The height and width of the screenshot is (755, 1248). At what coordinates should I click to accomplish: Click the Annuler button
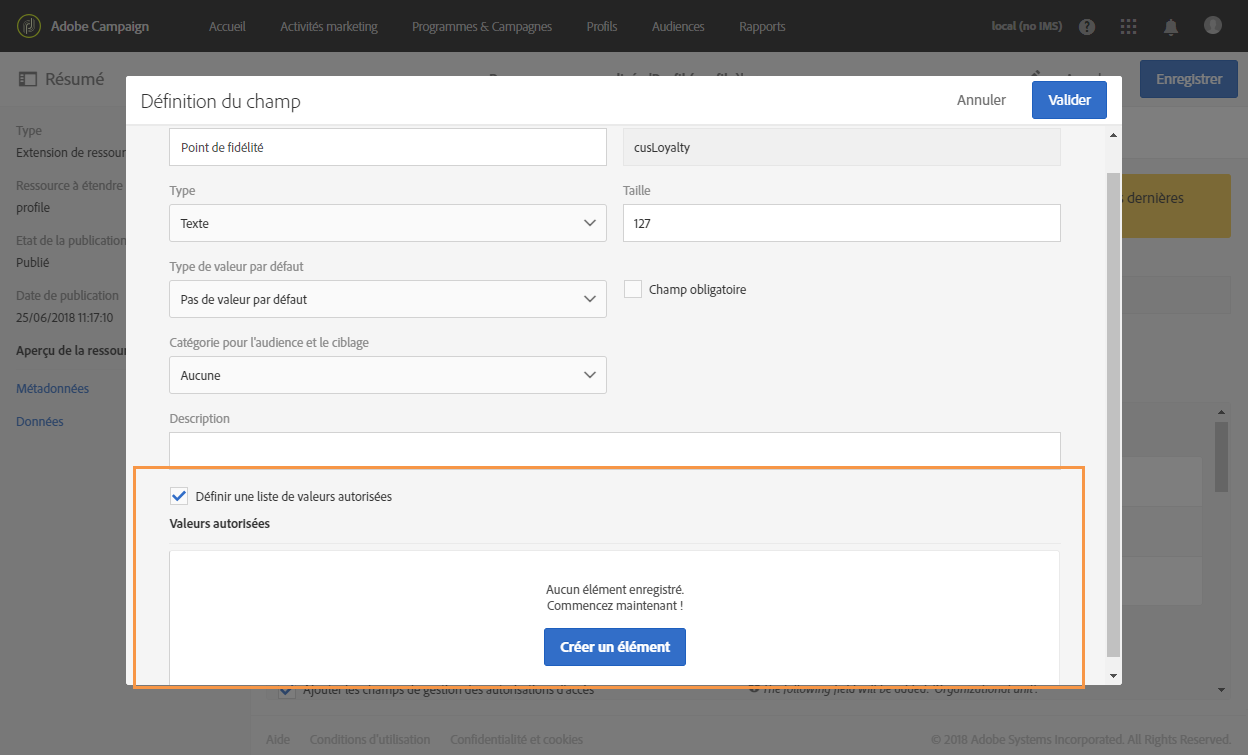981,100
